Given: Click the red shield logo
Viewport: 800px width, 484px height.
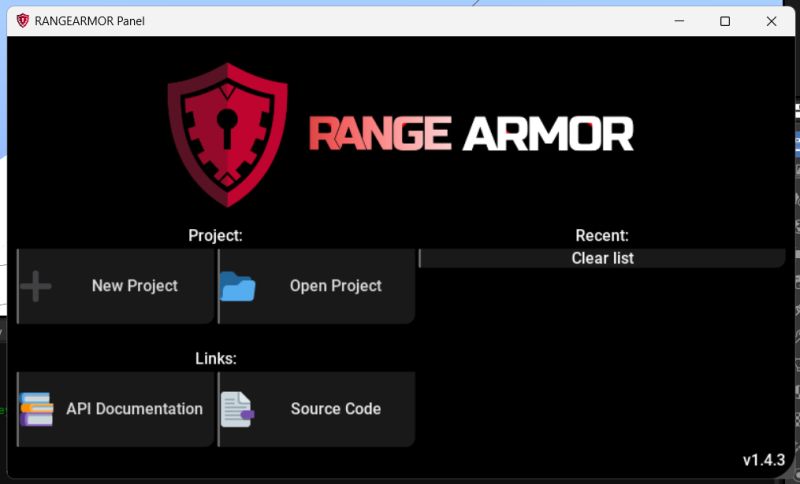Looking at the screenshot, I should point(228,135).
